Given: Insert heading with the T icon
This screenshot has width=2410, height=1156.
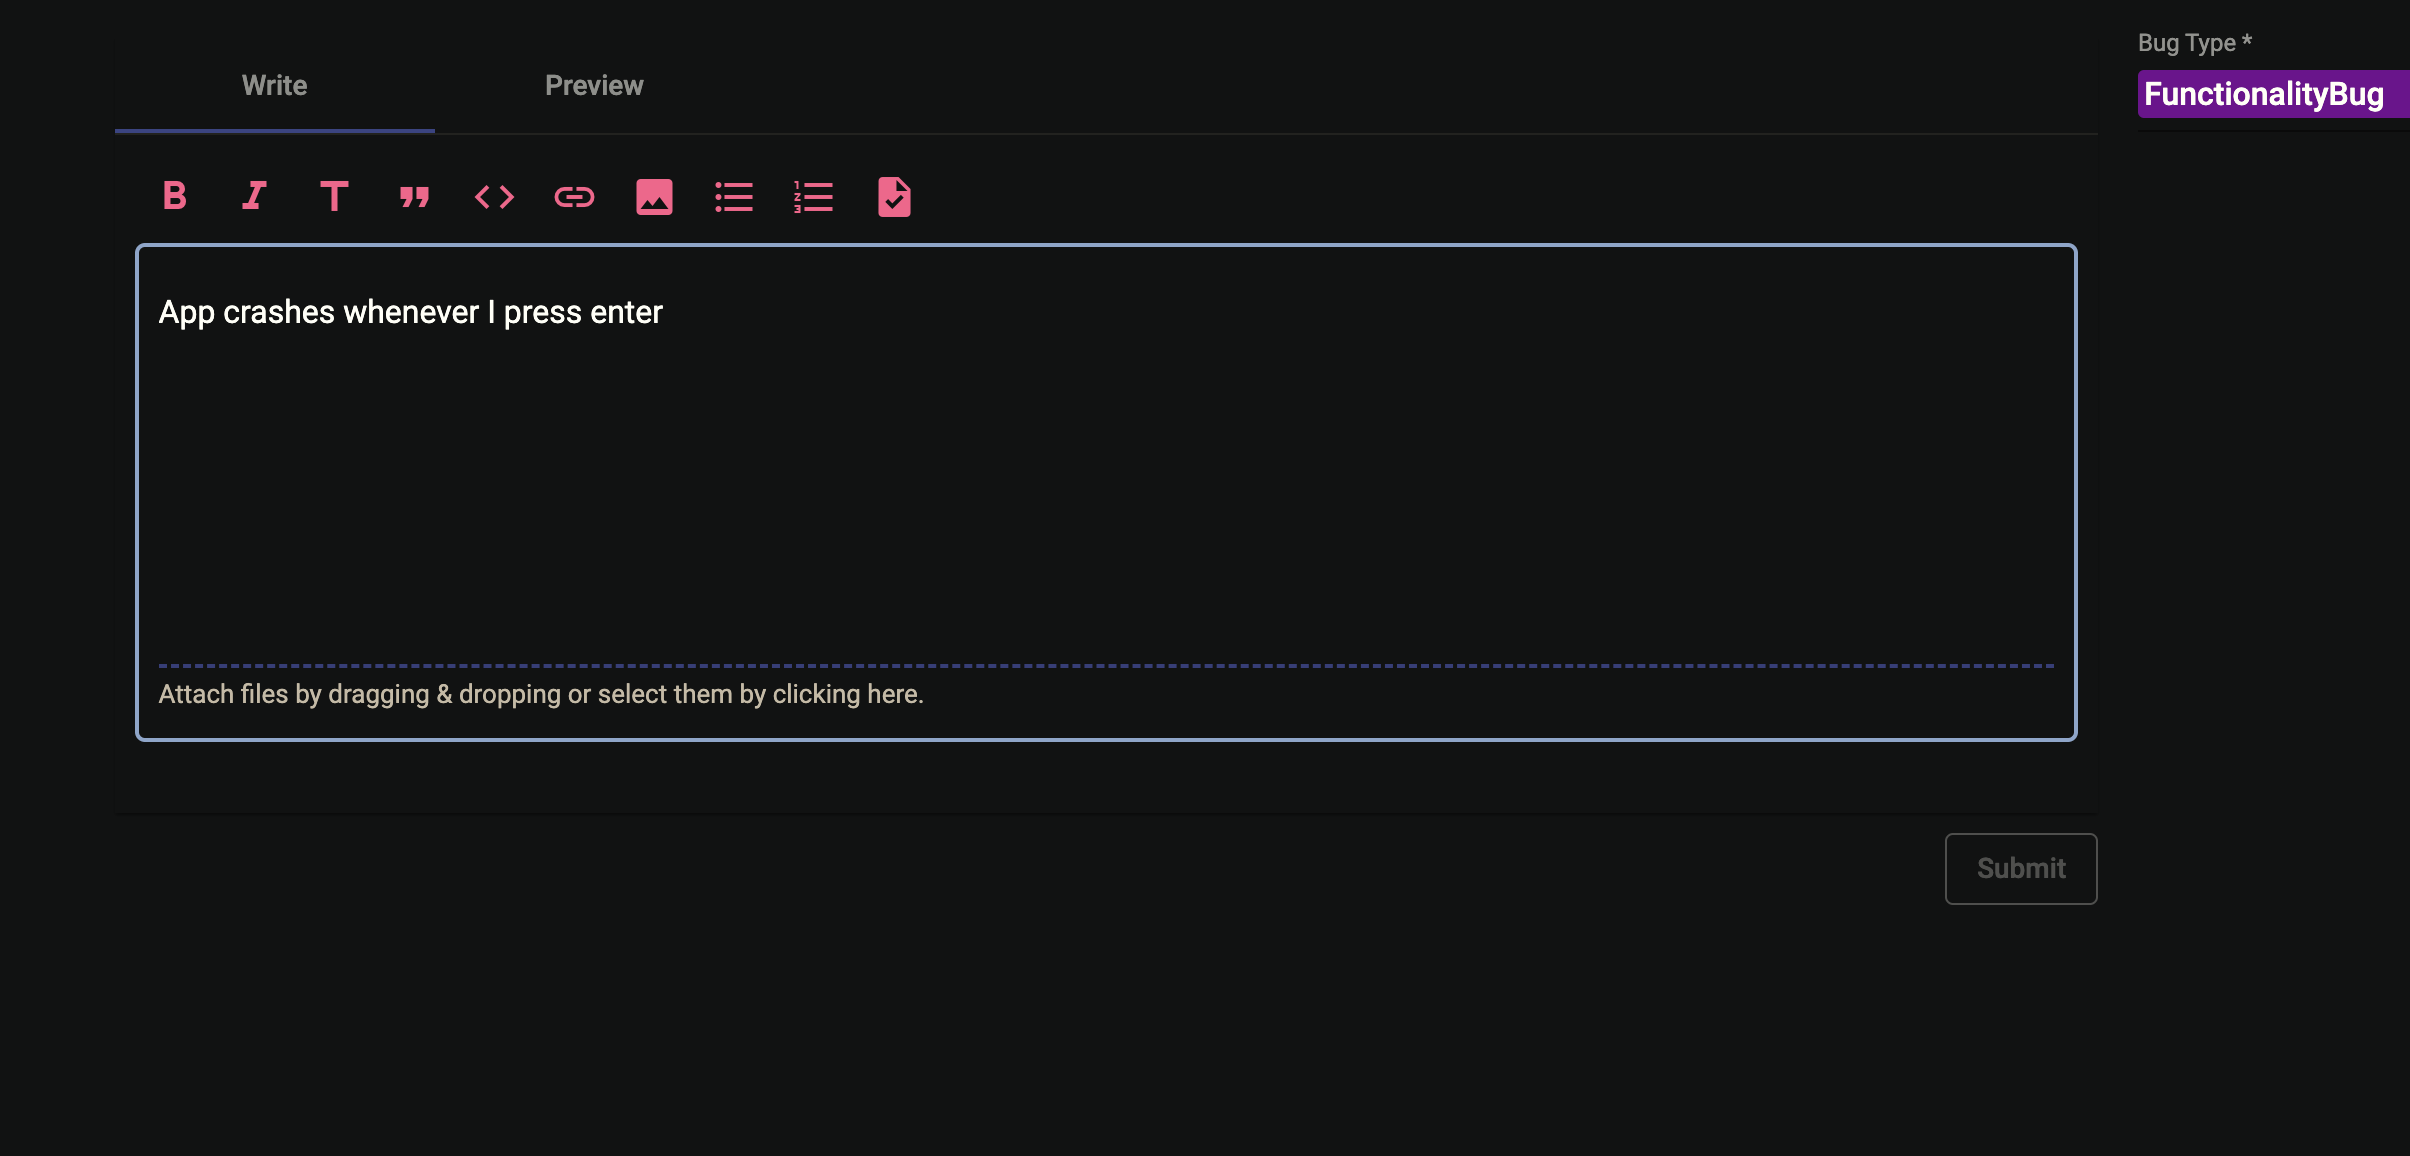Looking at the screenshot, I should pyautogui.click(x=334, y=196).
